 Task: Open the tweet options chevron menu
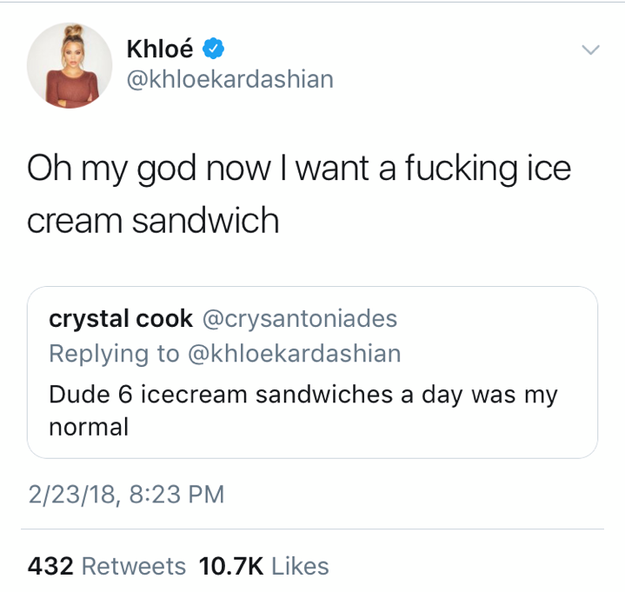click(x=590, y=50)
